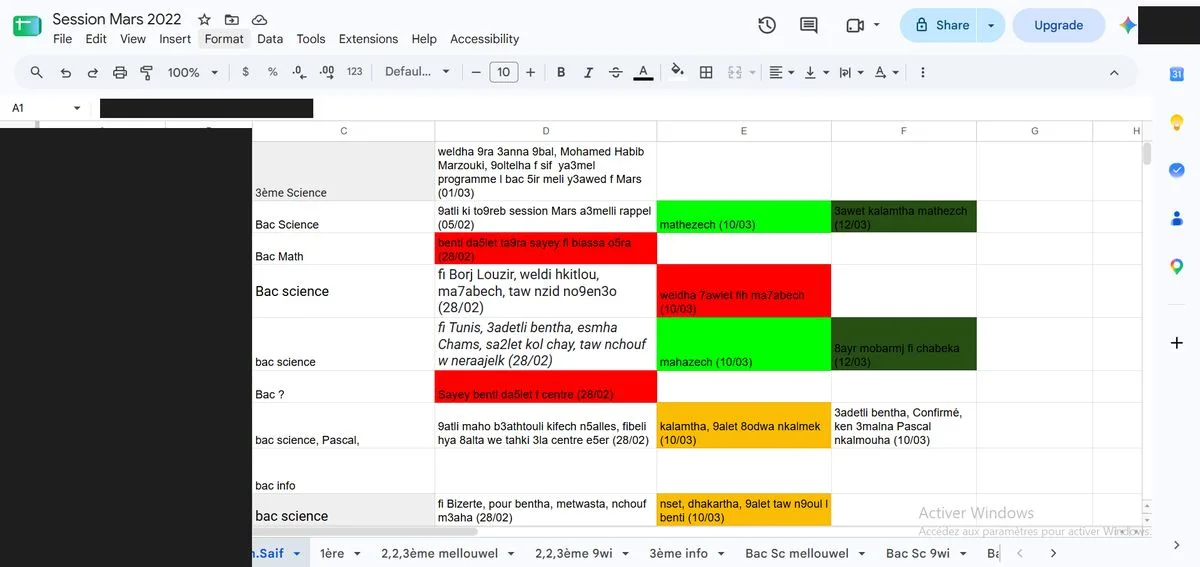Open the Edit menu
This screenshot has height=567, width=1200.
coord(96,39)
